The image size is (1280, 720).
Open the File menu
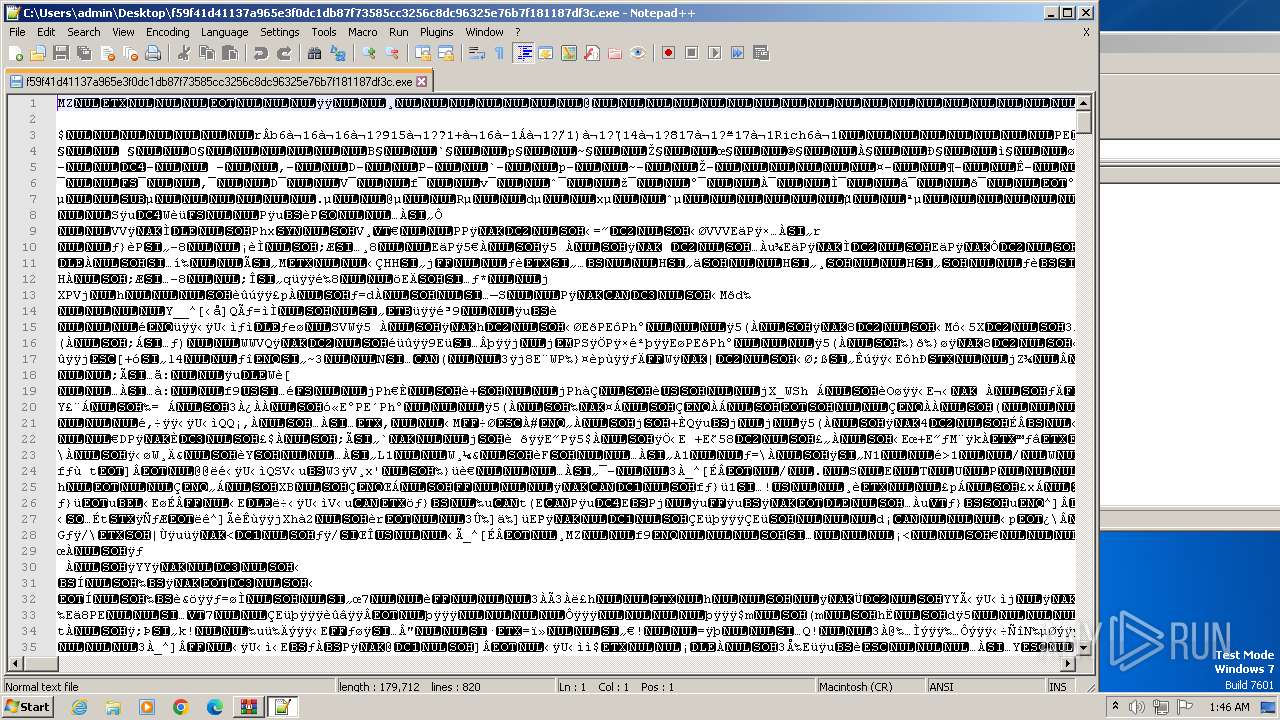(x=17, y=32)
